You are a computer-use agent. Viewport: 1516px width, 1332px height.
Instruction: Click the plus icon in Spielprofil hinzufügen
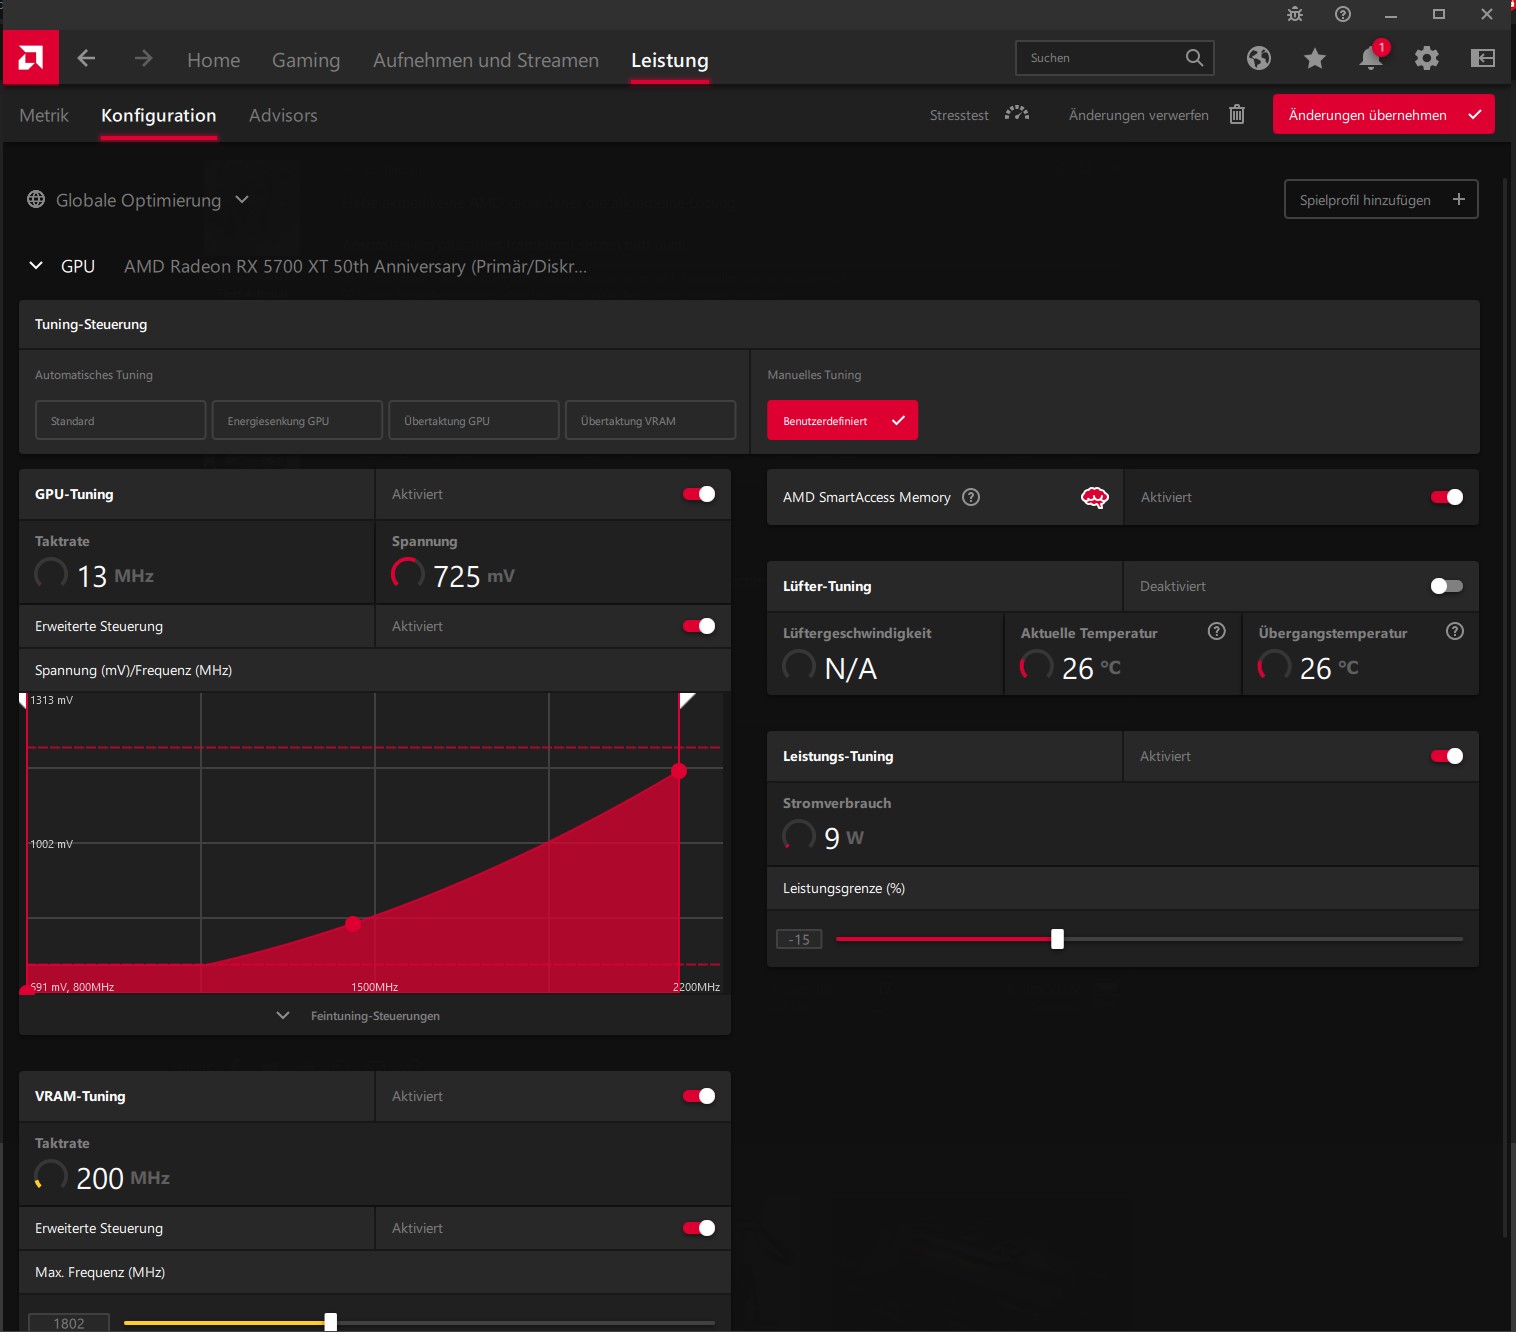pos(1459,199)
